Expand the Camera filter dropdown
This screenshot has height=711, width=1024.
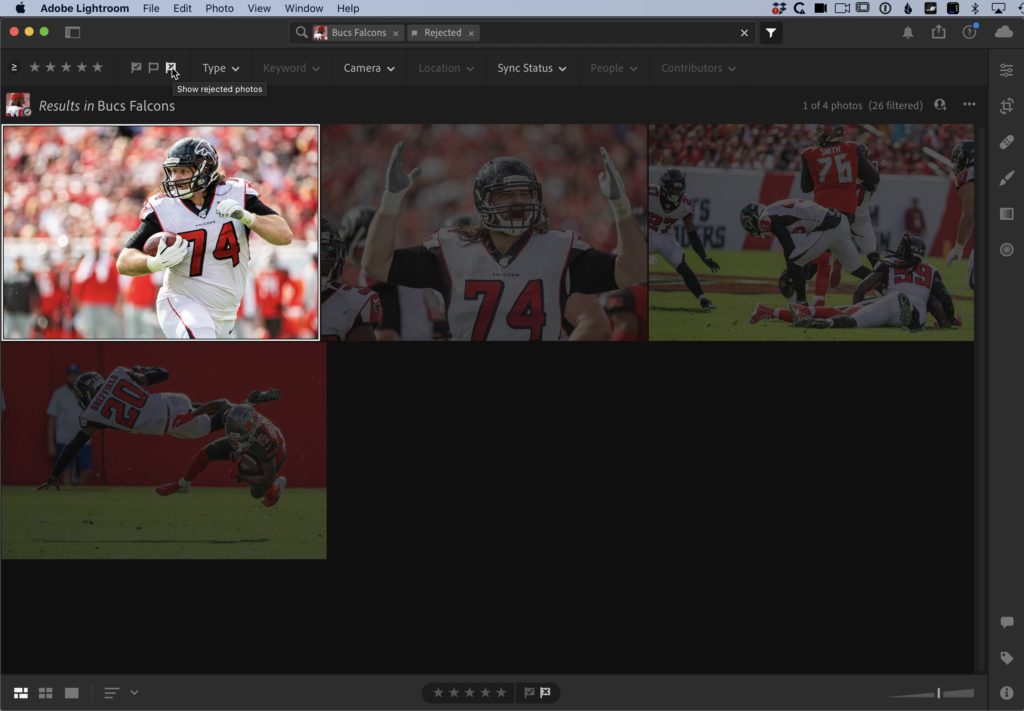click(x=369, y=68)
